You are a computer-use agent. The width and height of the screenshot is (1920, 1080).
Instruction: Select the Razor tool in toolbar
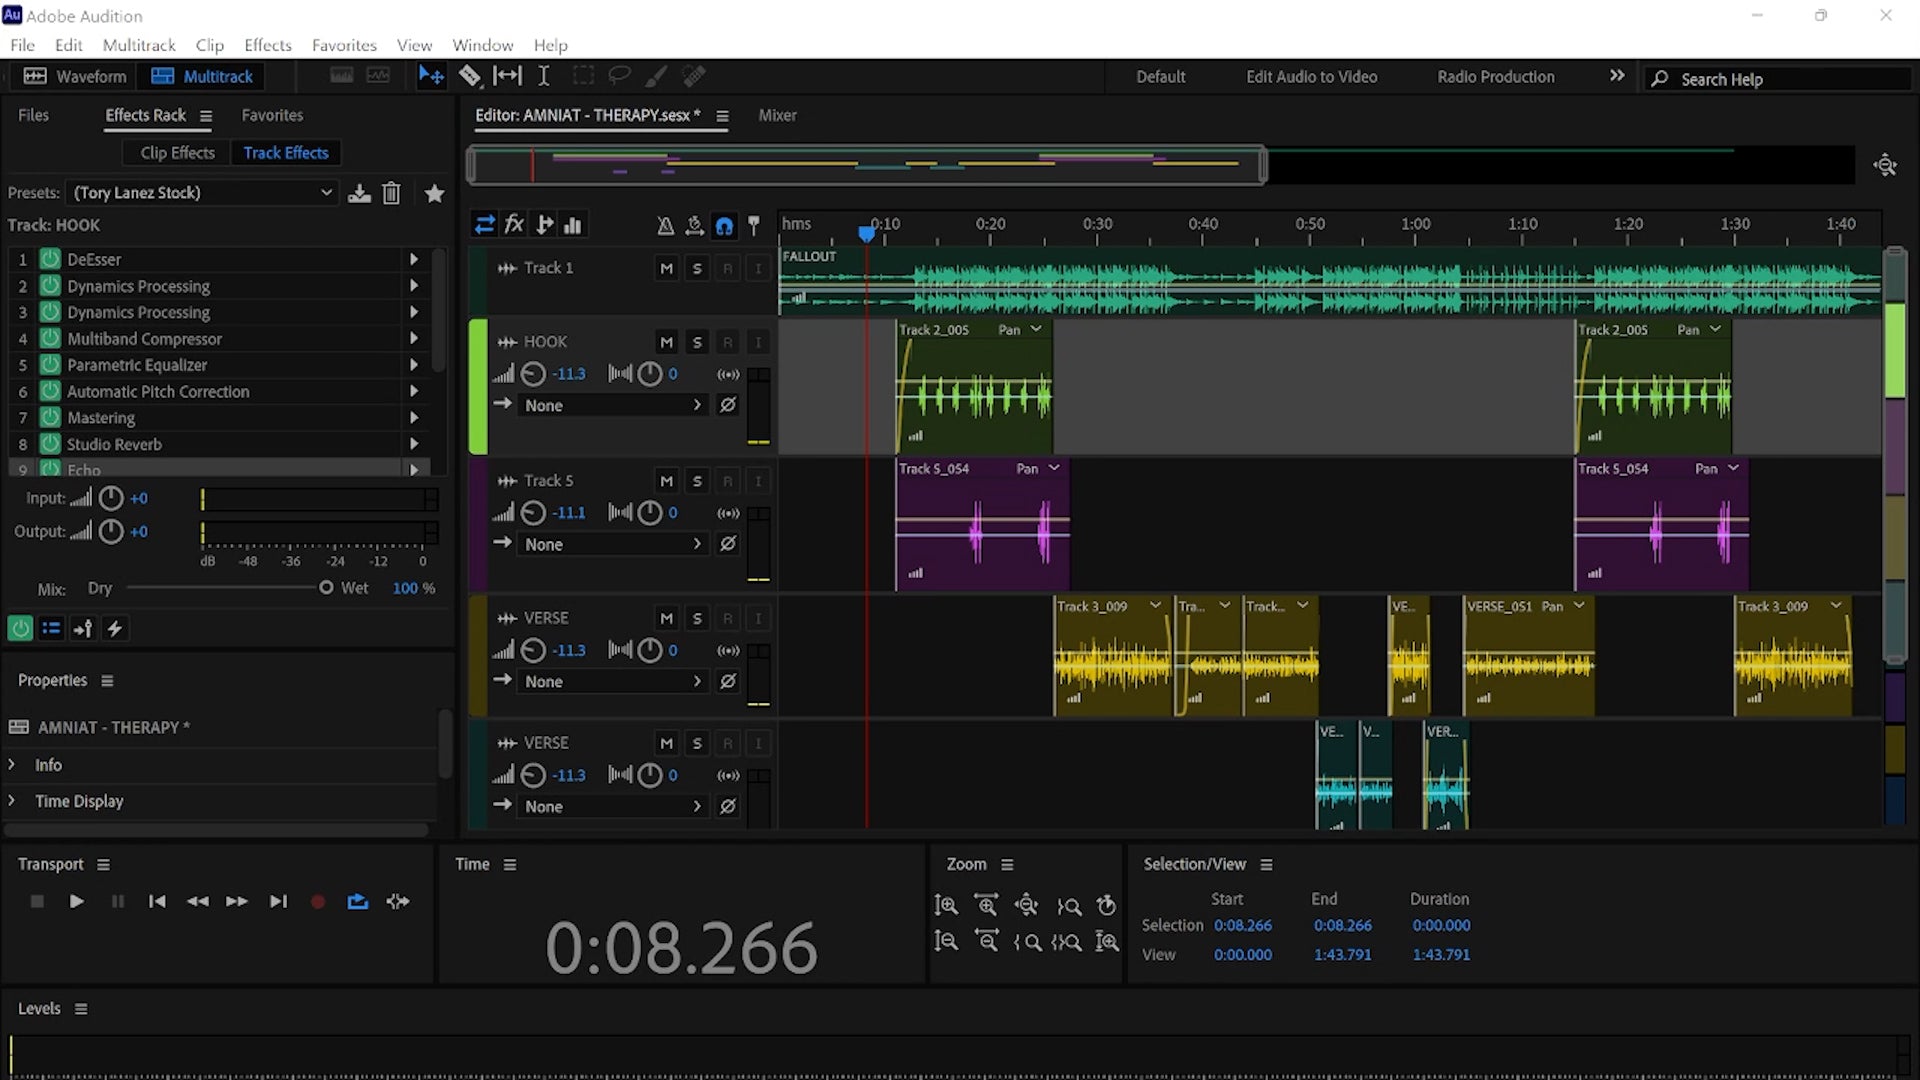(x=470, y=76)
